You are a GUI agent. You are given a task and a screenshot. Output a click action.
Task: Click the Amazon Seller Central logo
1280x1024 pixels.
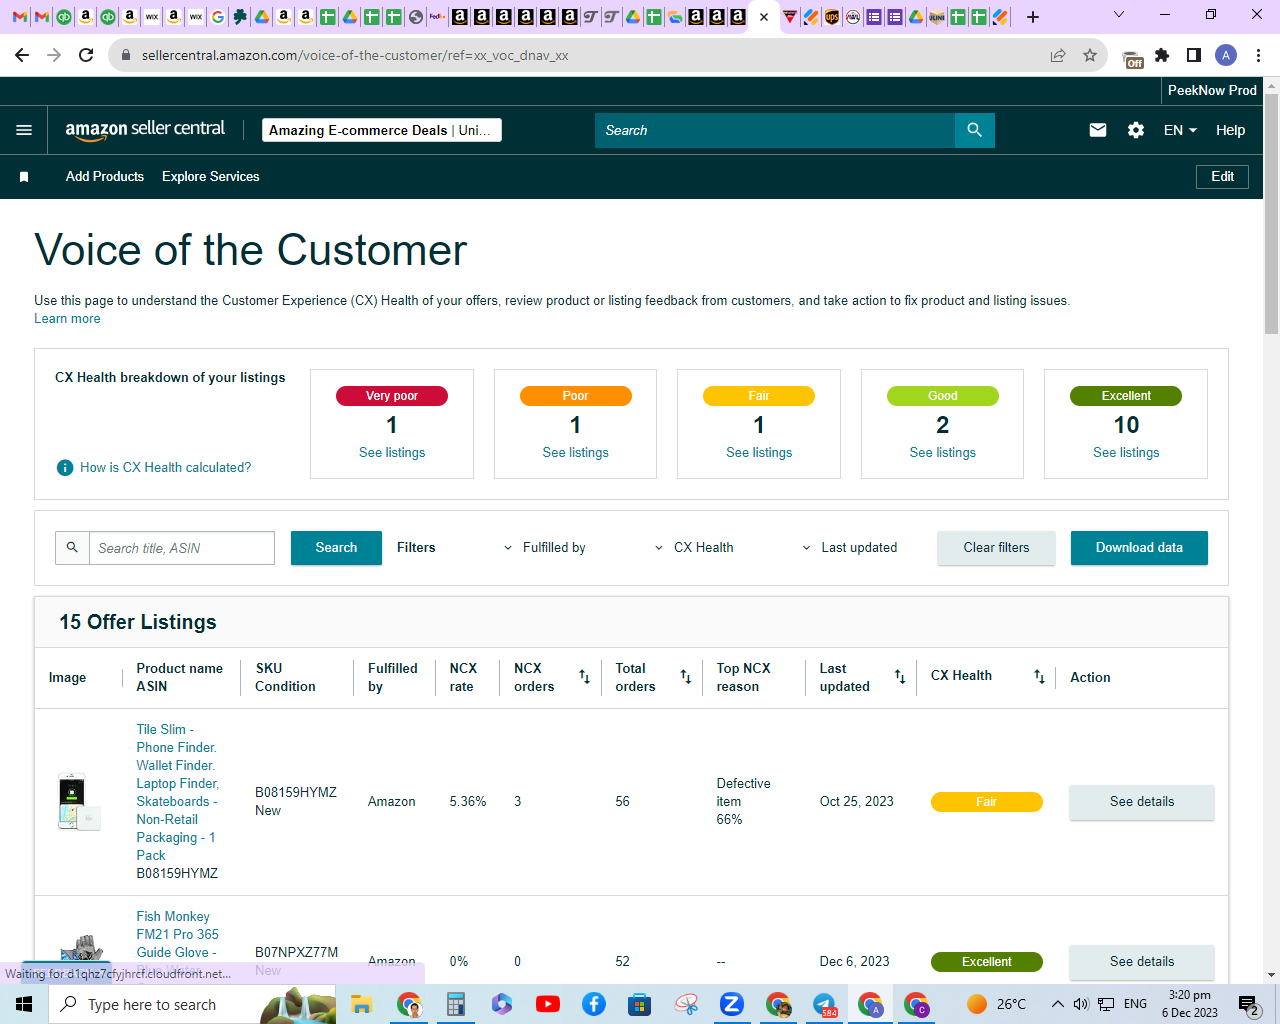(145, 130)
